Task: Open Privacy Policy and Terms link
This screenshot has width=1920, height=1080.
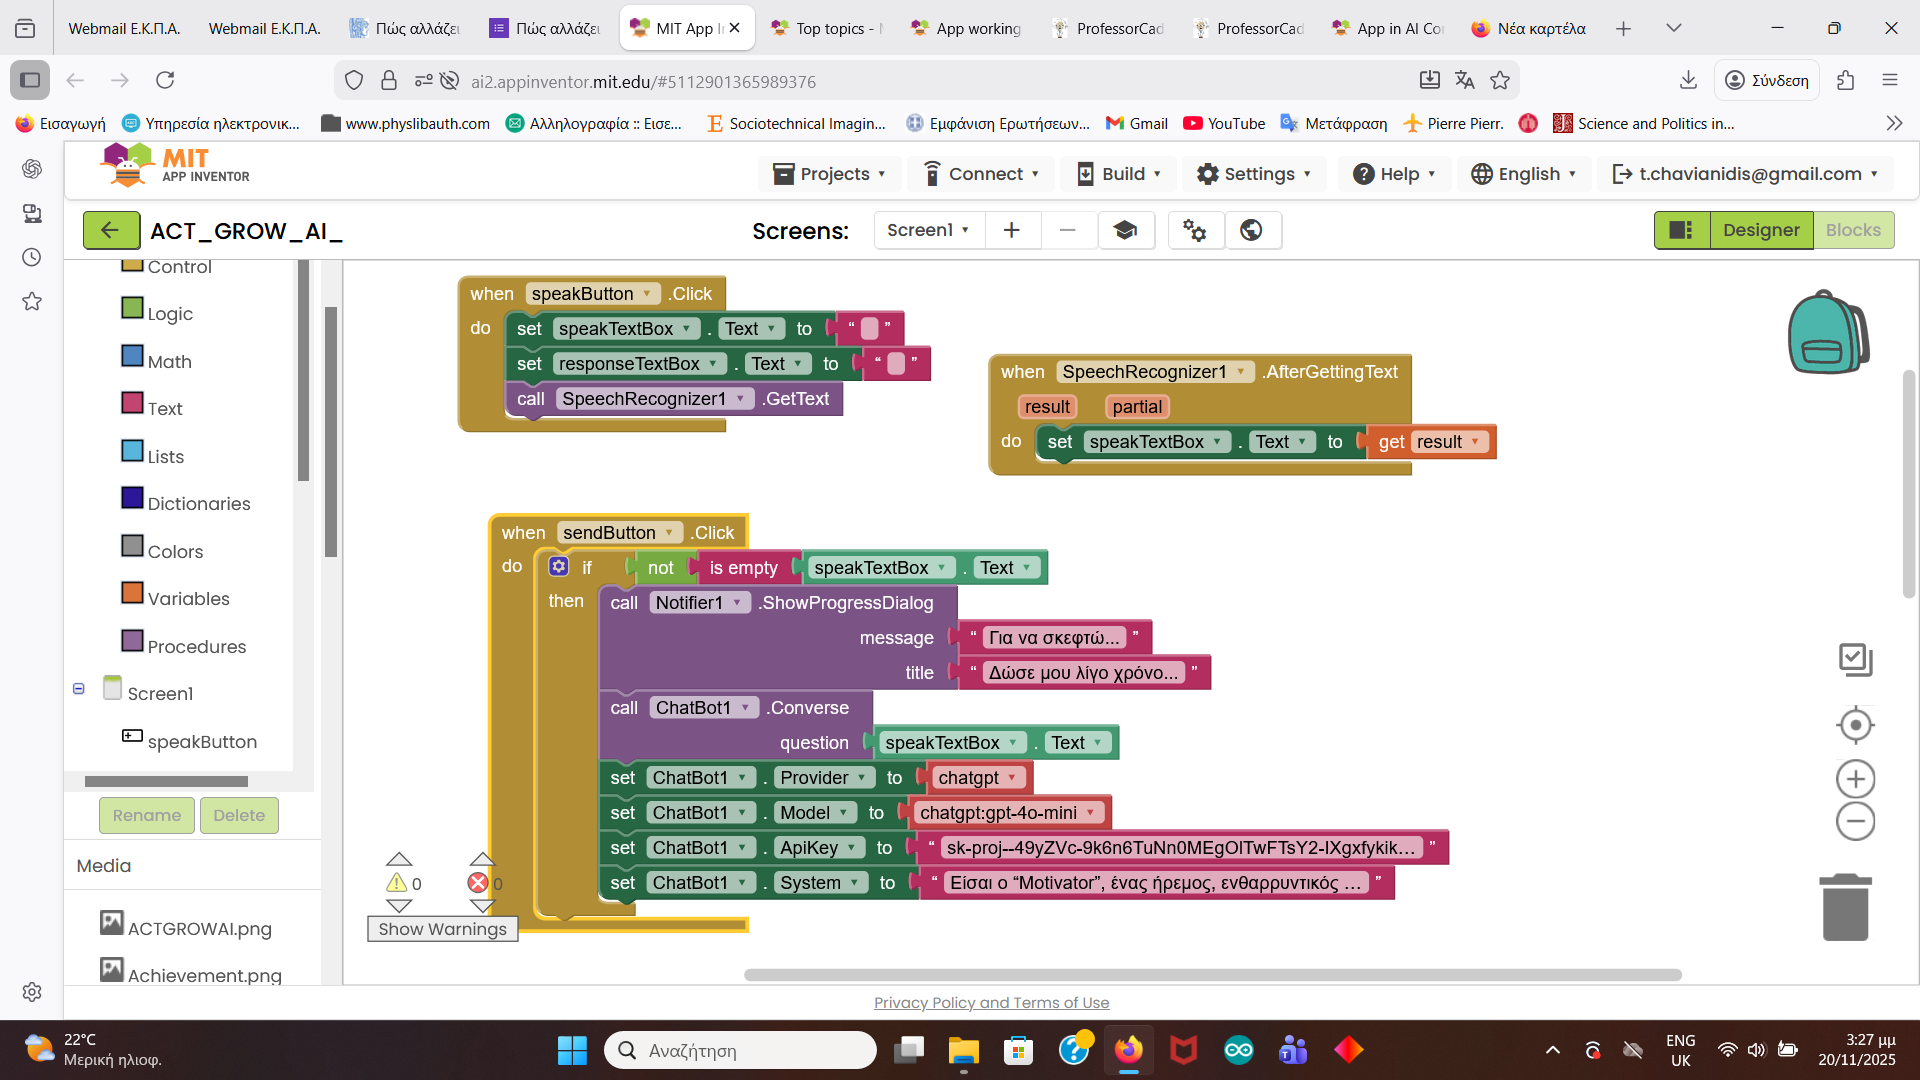Action: tap(991, 1003)
